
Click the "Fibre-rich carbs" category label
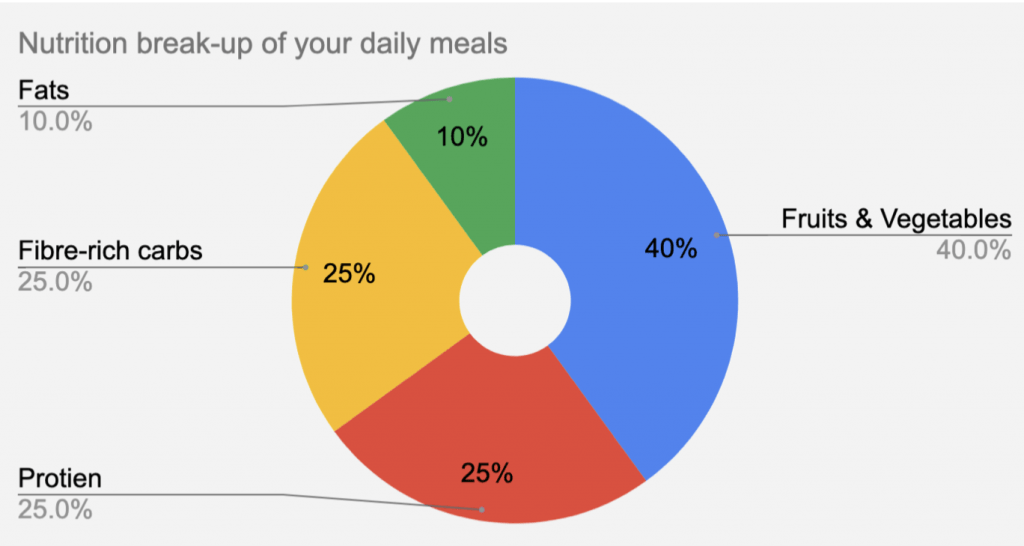point(110,250)
